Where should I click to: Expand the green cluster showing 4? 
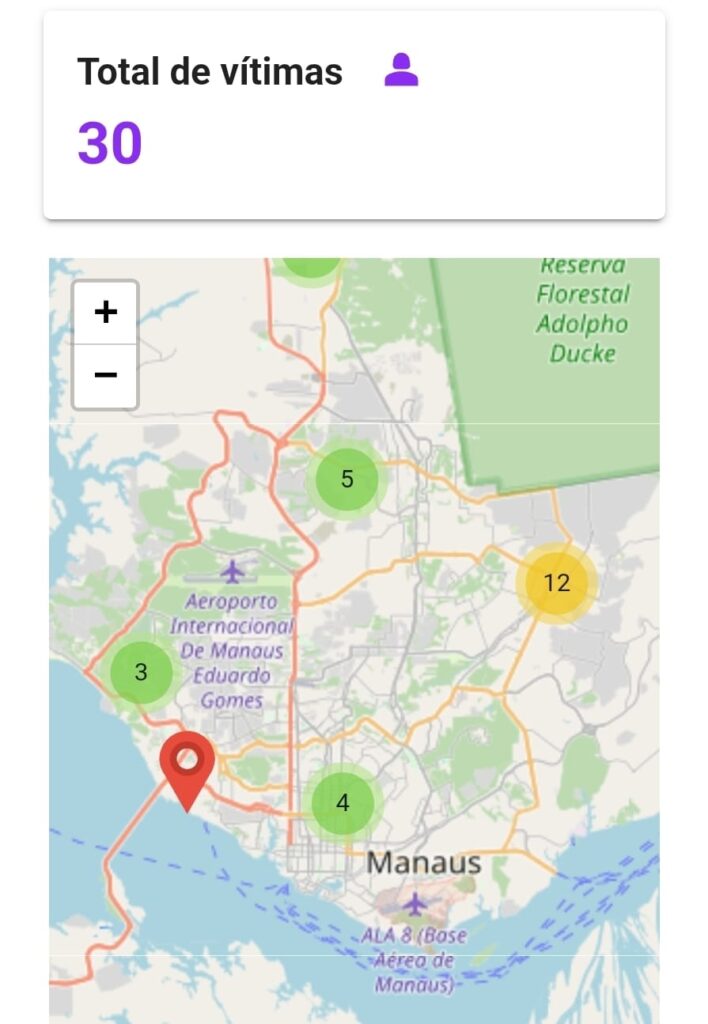343,802
